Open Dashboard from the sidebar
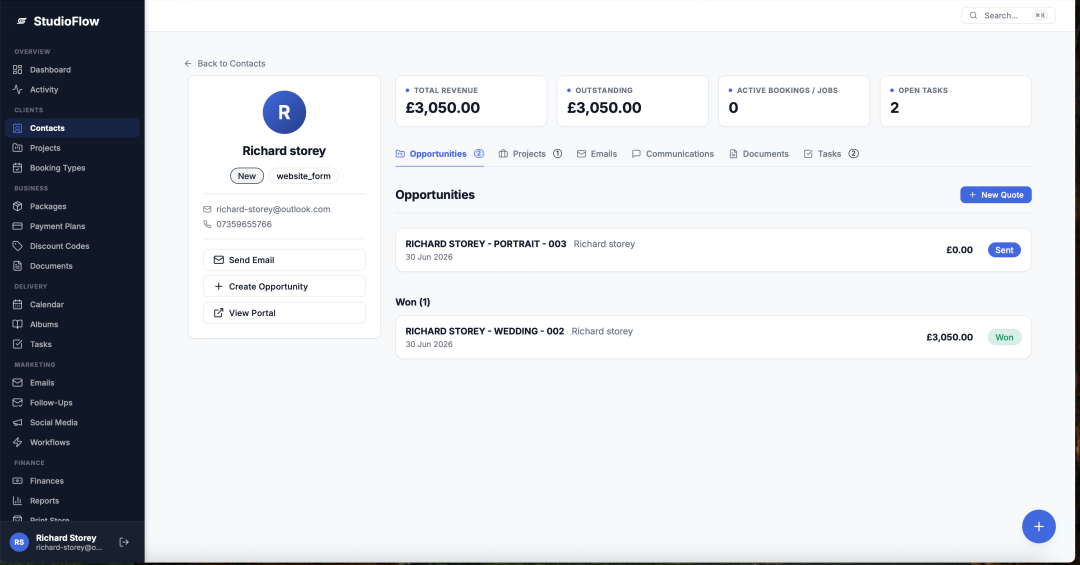The width and height of the screenshot is (1080, 565). pyautogui.click(x=72, y=70)
